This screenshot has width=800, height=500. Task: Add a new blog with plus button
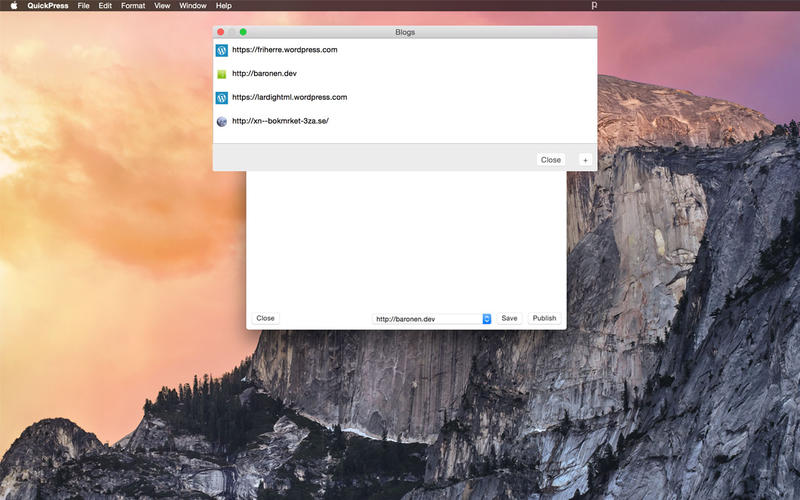585,160
